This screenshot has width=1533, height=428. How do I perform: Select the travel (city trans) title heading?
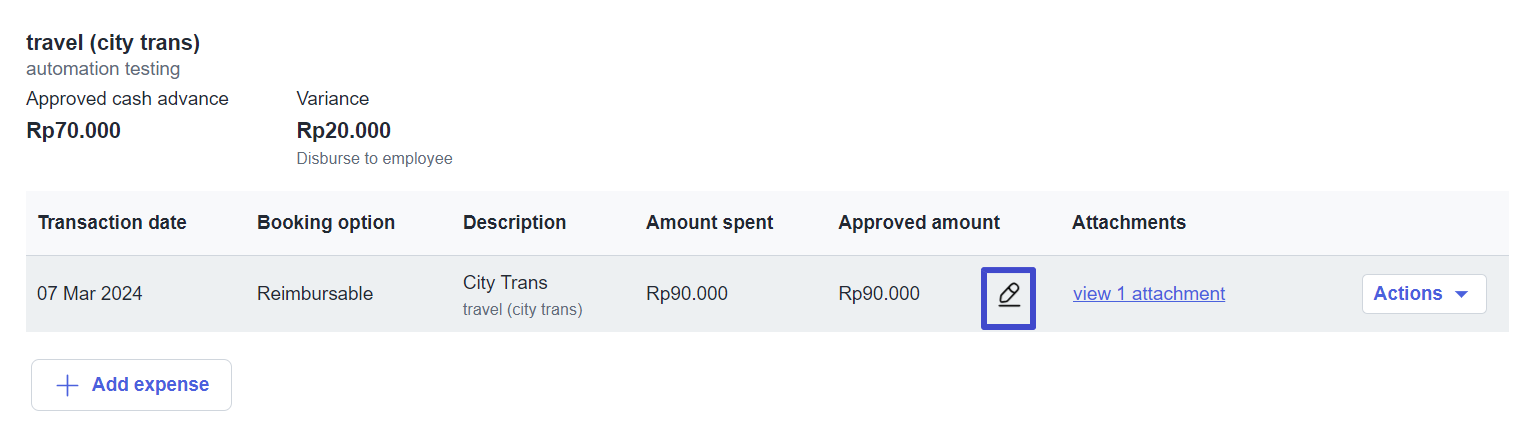point(113,43)
